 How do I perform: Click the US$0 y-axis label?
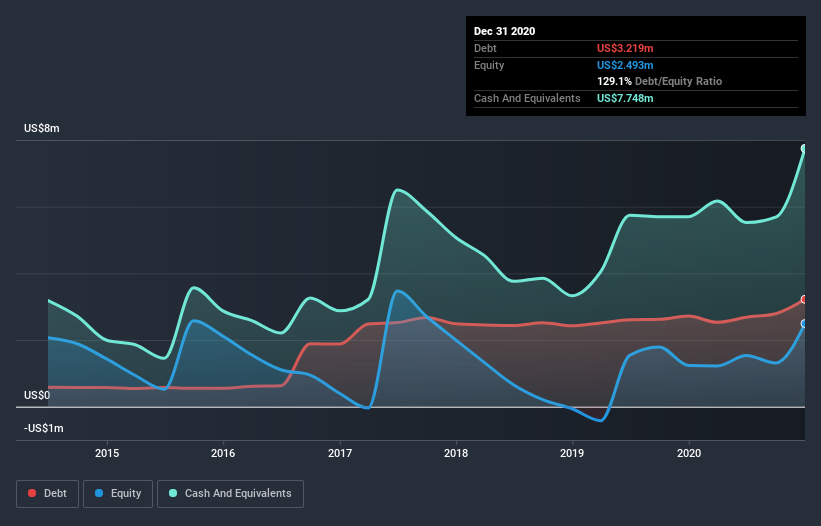point(37,396)
